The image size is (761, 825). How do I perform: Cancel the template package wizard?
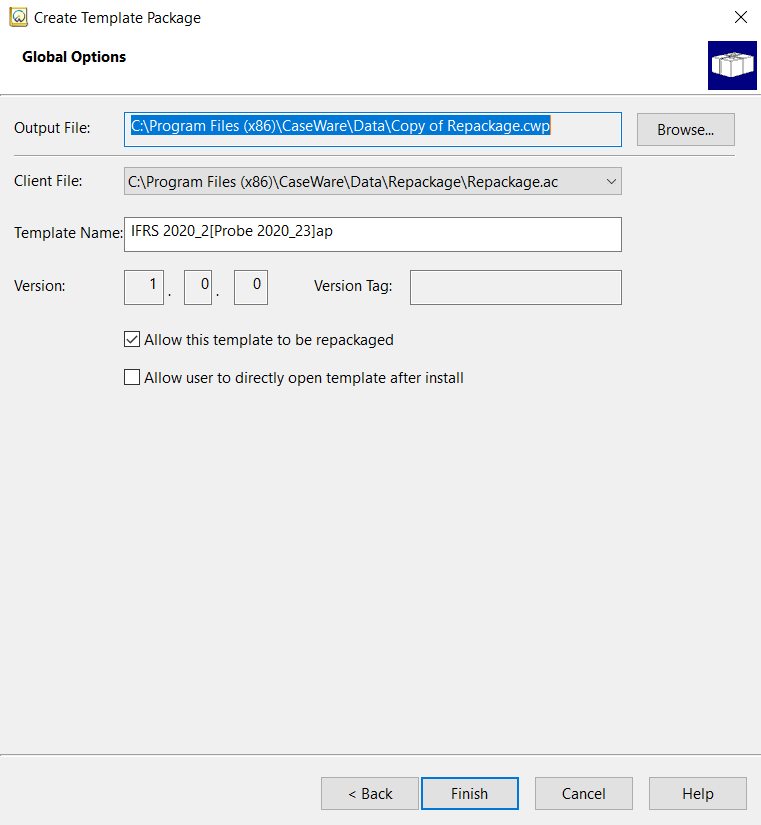click(584, 793)
